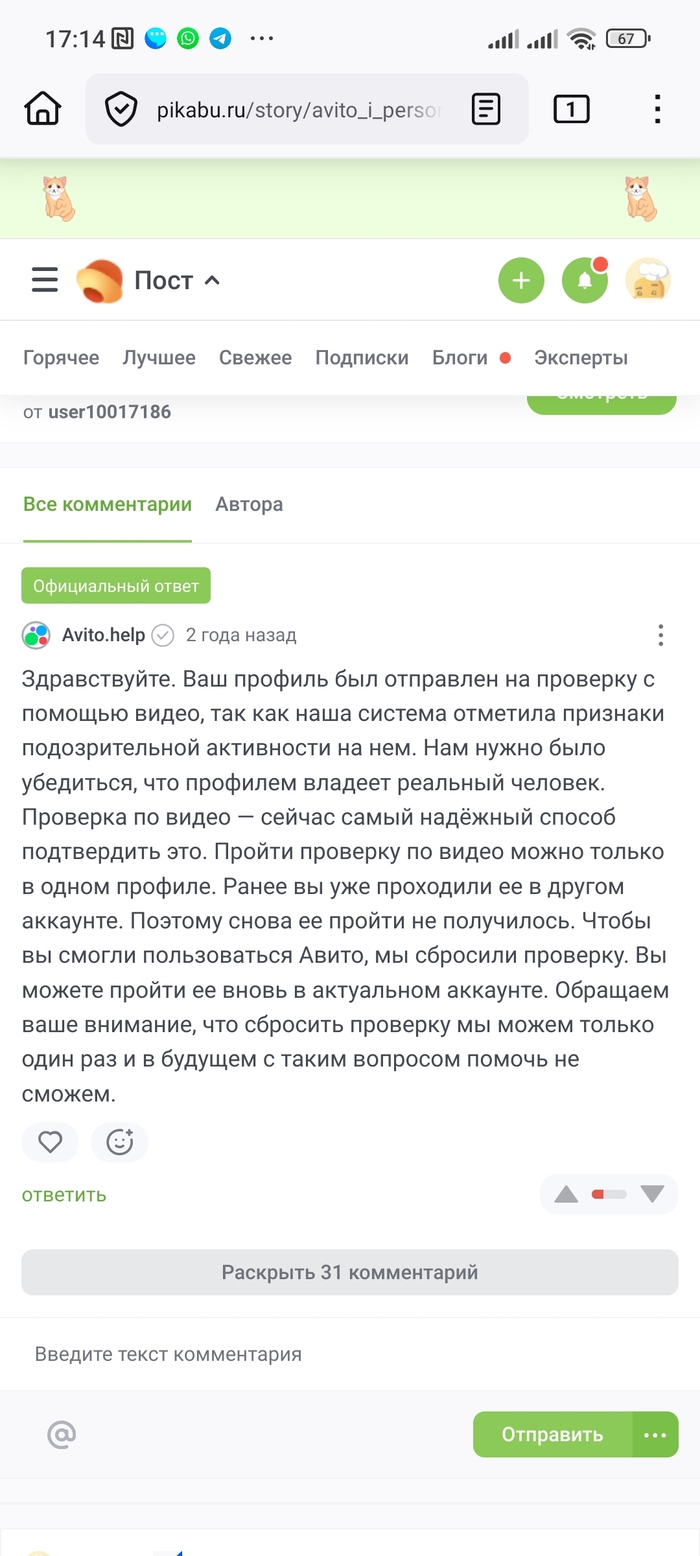Viewport: 700px width, 1556px height.
Task: Toggle the heart like on the comment
Action: [x=50, y=1142]
